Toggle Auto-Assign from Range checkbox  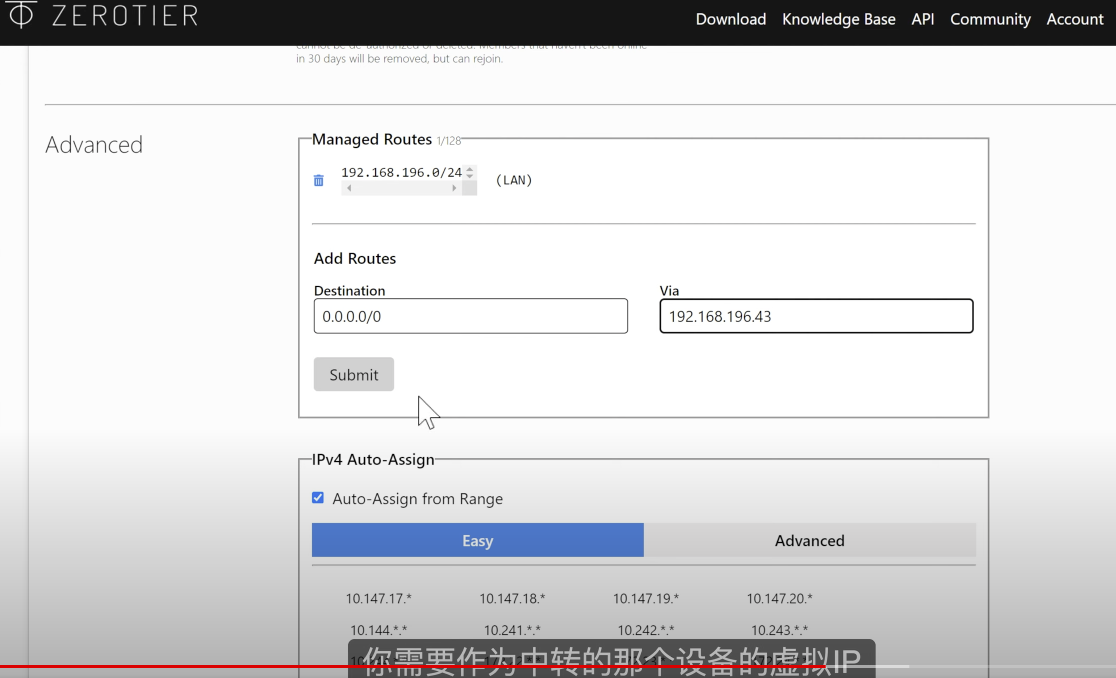318,498
